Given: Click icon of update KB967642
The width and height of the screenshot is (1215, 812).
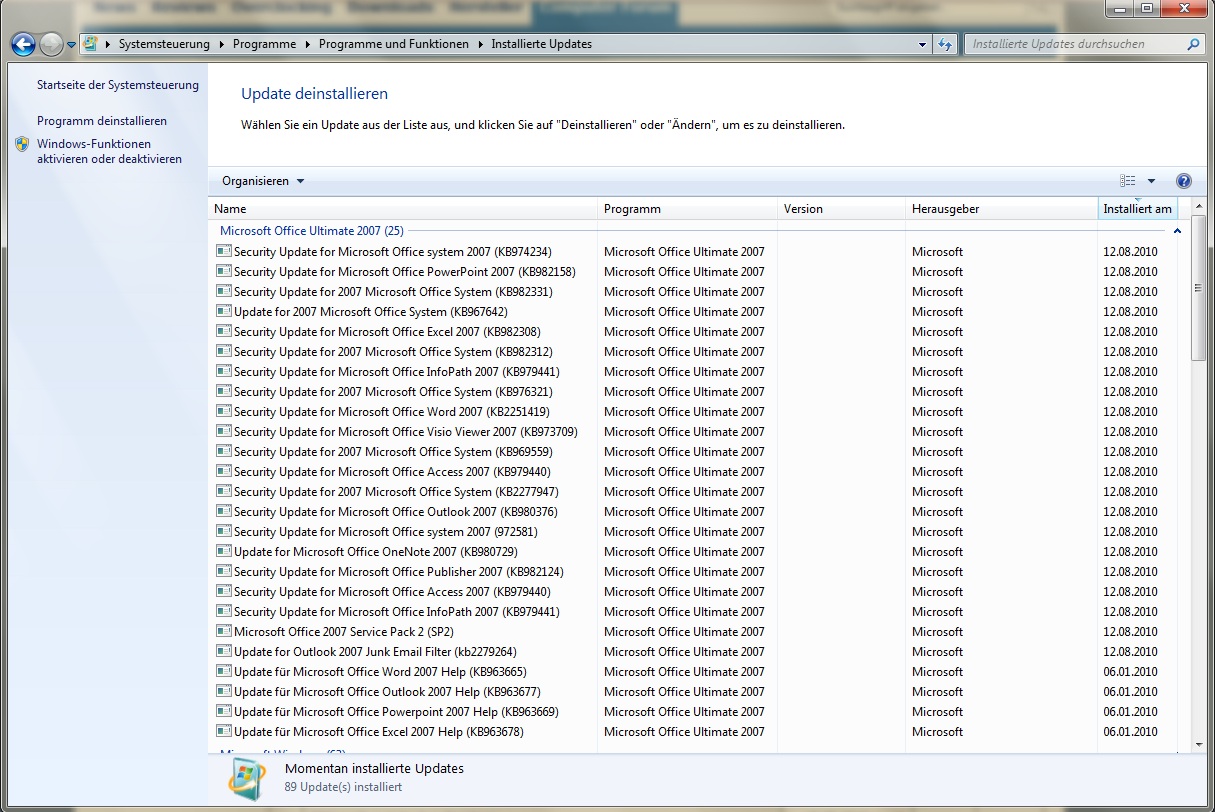Looking at the screenshot, I should (x=224, y=312).
